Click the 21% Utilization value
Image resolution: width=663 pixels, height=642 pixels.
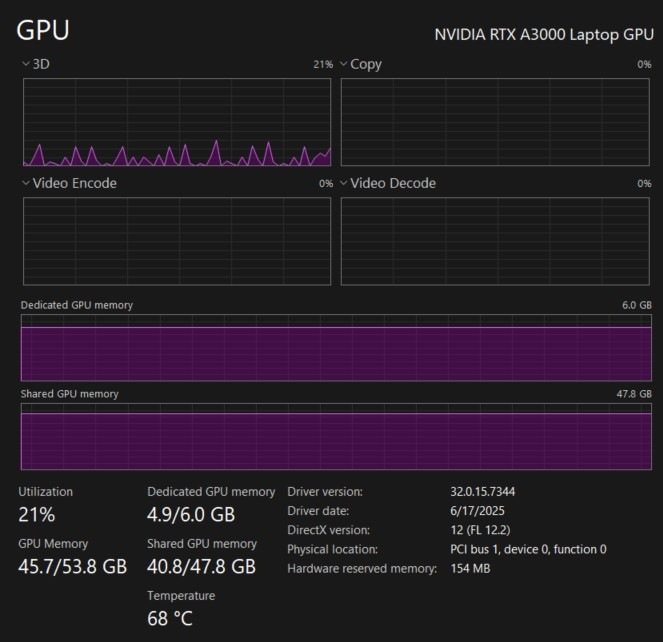[37, 515]
